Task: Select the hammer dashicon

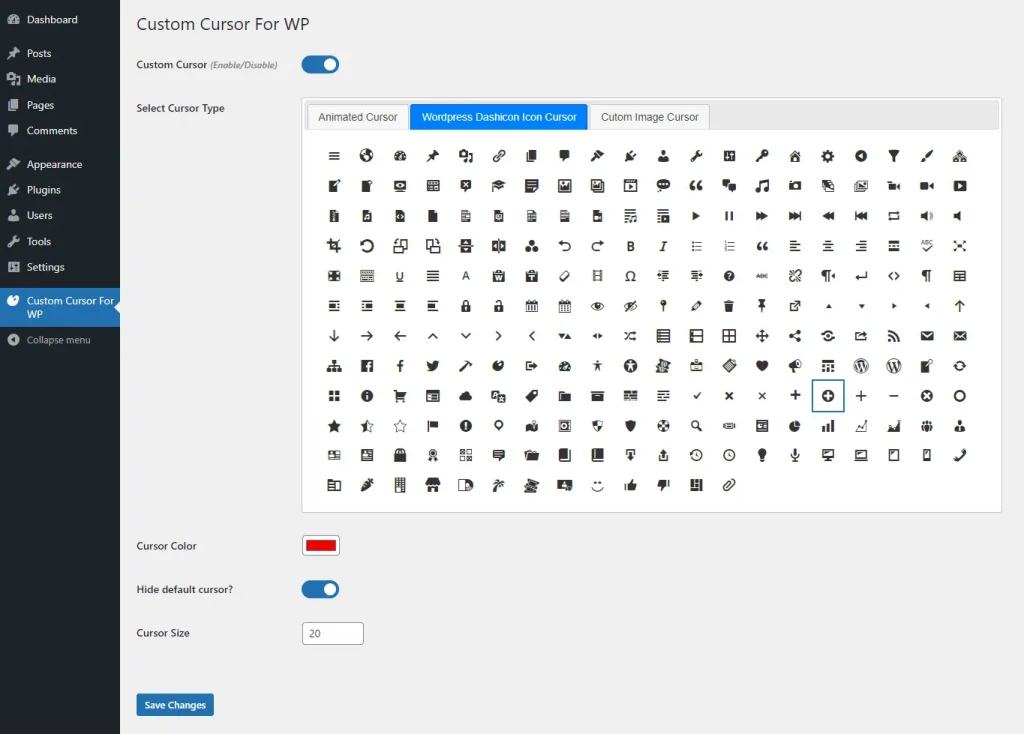Action: 465,366
